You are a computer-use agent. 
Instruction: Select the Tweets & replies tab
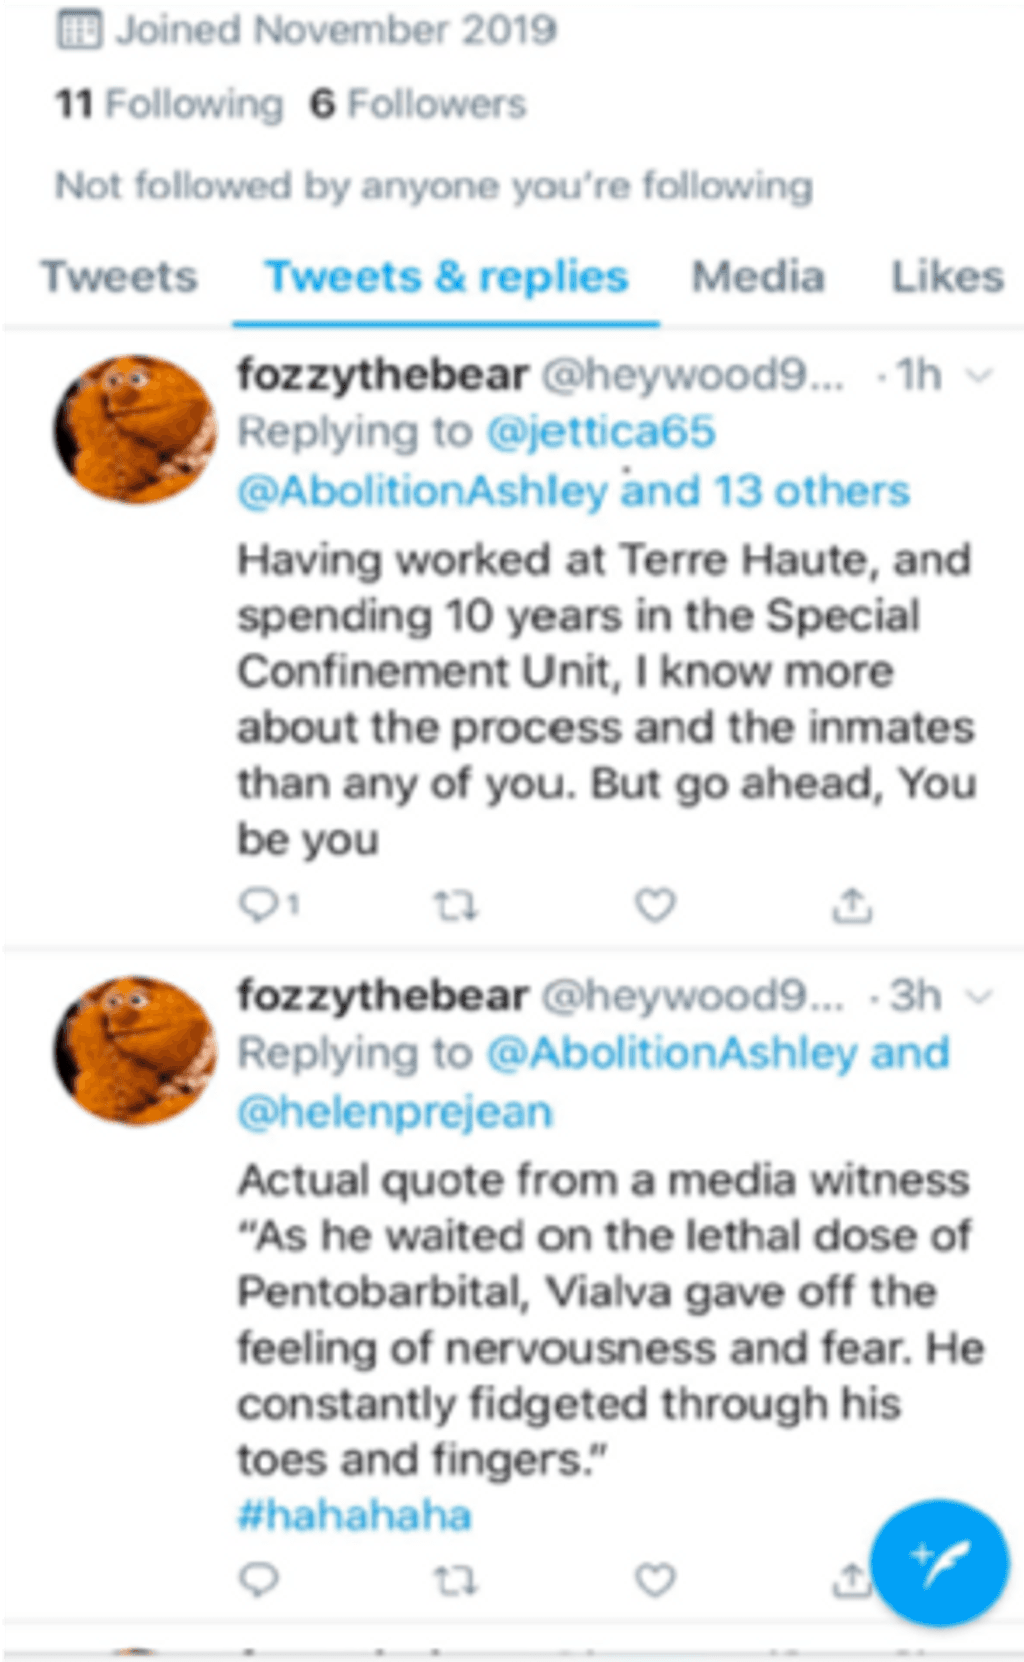tap(446, 277)
